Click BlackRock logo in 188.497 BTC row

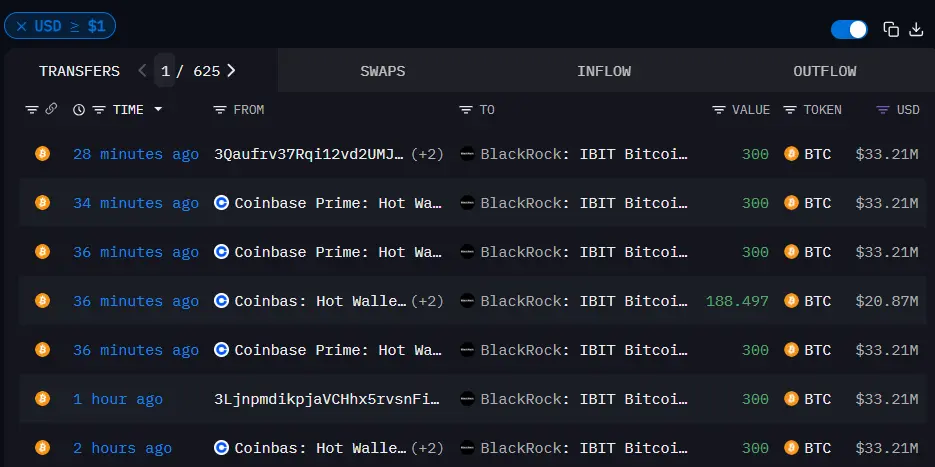468,301
